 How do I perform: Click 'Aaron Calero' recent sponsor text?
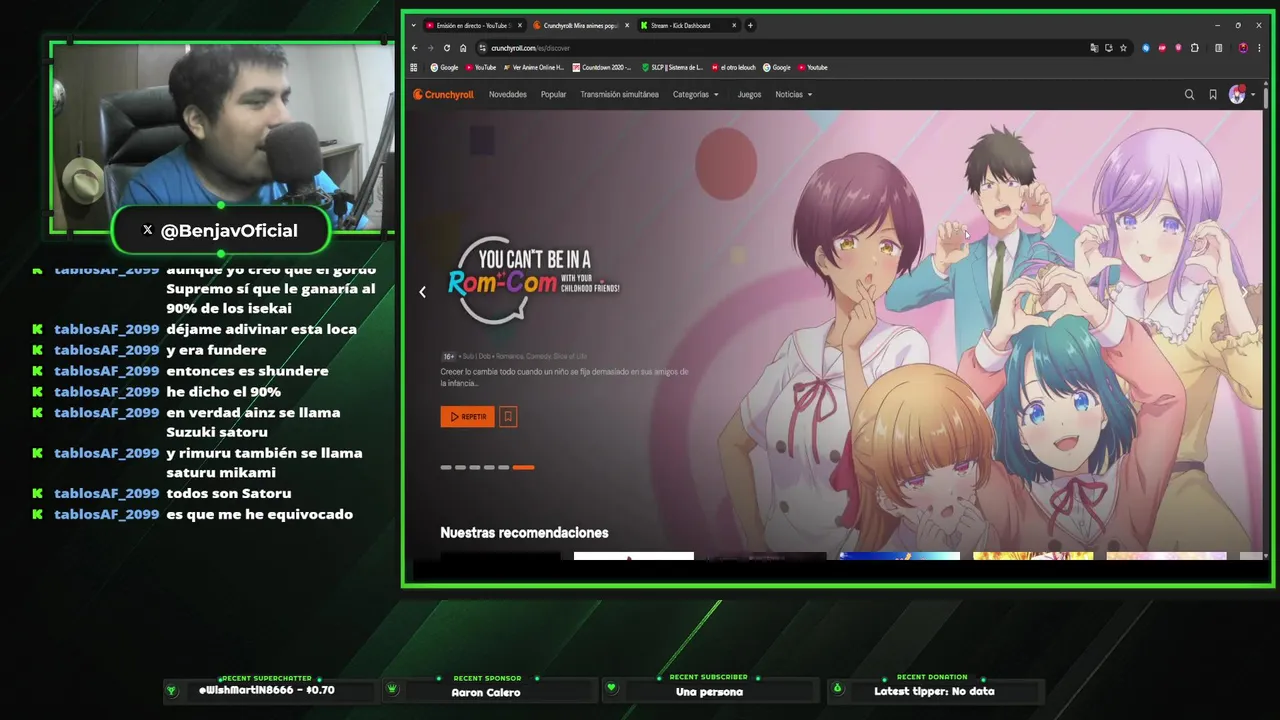[486, 692]
